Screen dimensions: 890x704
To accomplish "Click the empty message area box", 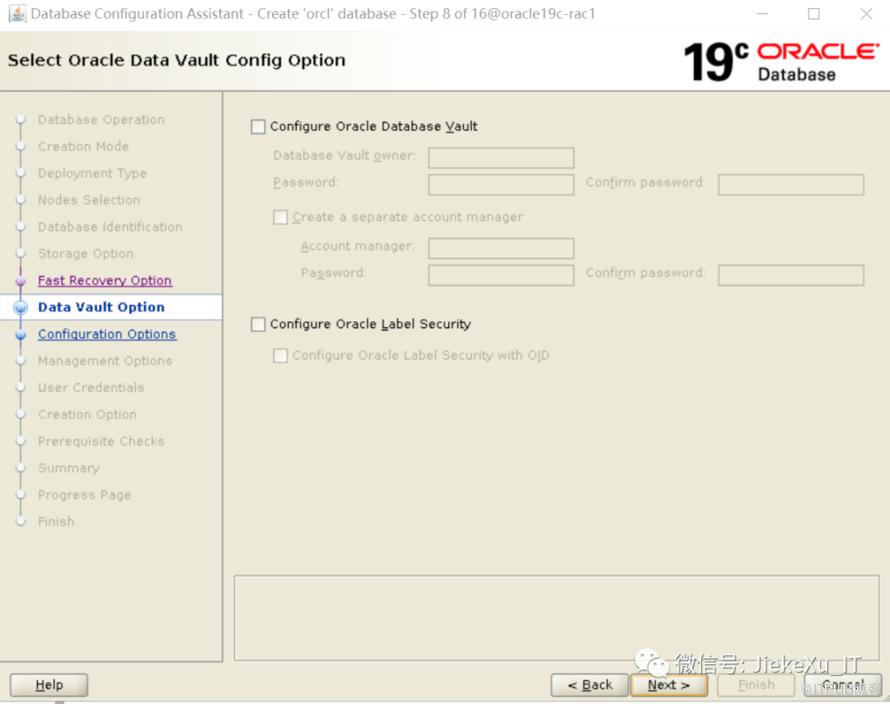I will [x=557, y=618].
